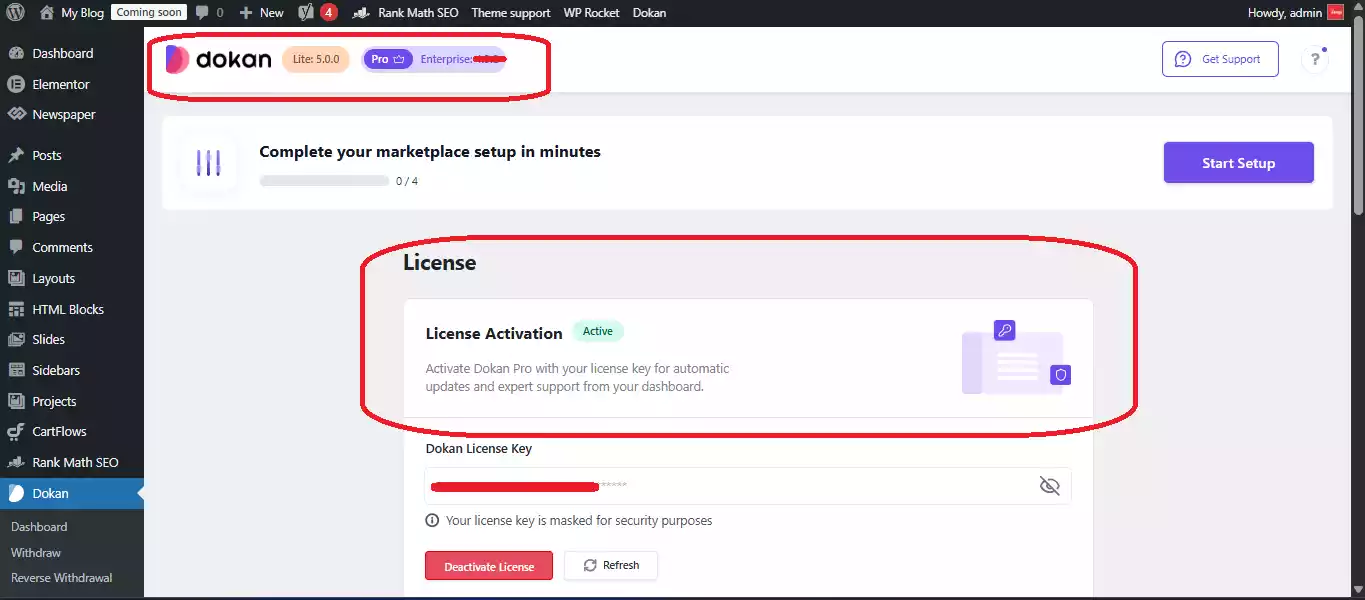Click the Get Support button
This screenshot has width=1365, height=600.
(x=1220, y=59)
